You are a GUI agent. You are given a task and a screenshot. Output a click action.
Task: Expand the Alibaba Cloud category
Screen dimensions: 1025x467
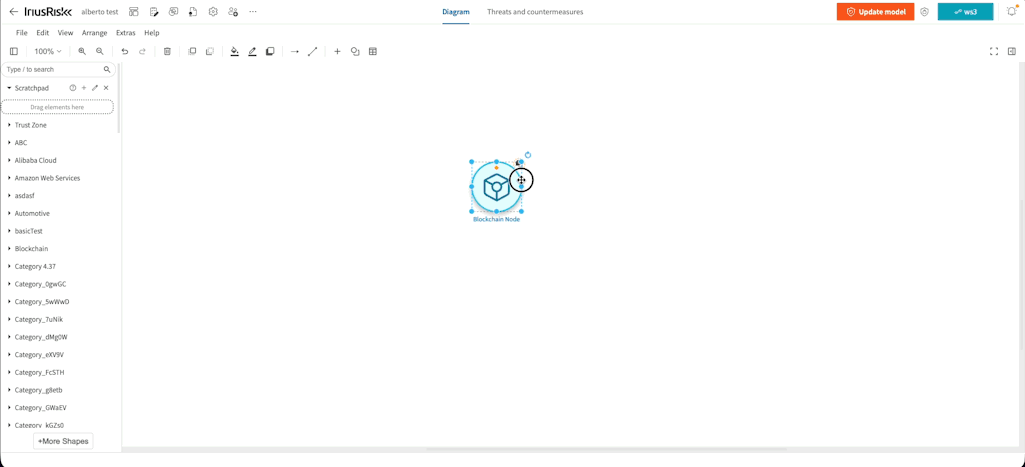[35, 160]
